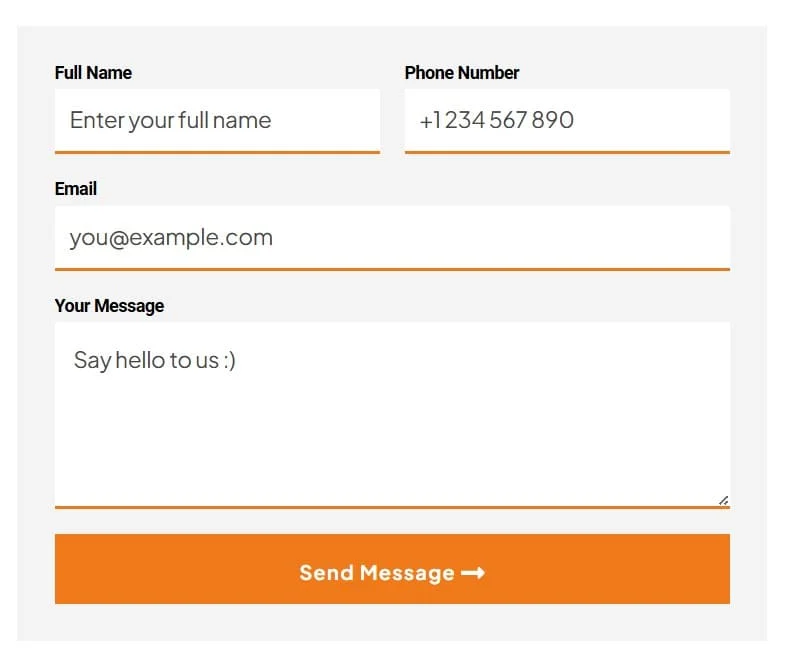Click the "Full Name" label
Image resolution: width=792 pixels, height=662 pixels.
point(93,73)
